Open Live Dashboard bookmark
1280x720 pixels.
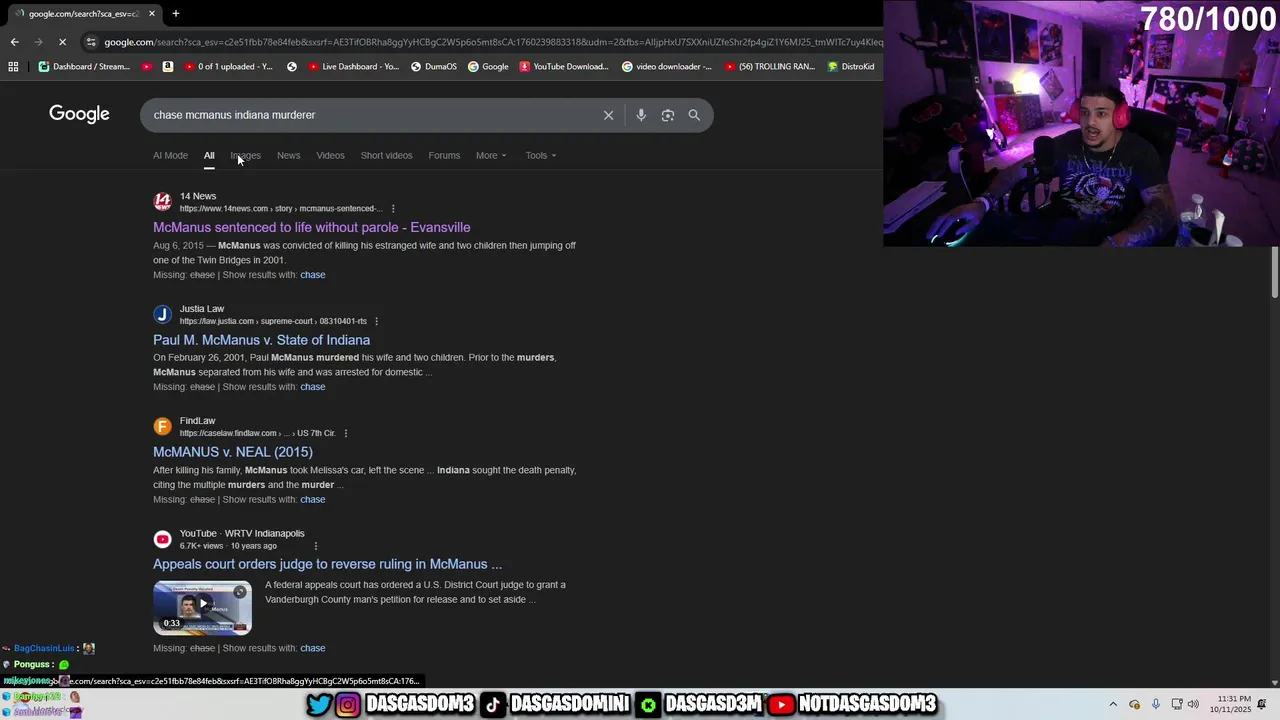[354, 67]
